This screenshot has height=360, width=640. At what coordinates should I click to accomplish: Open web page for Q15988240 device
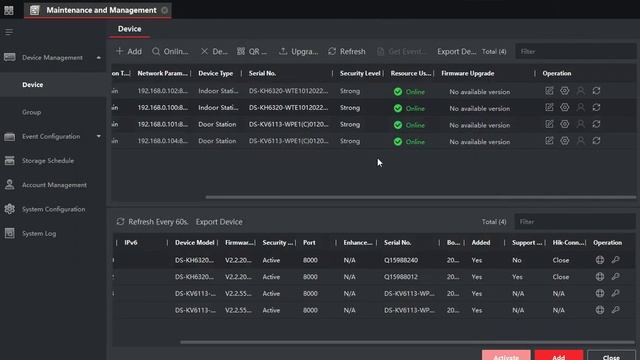click(x=600, y=260)
